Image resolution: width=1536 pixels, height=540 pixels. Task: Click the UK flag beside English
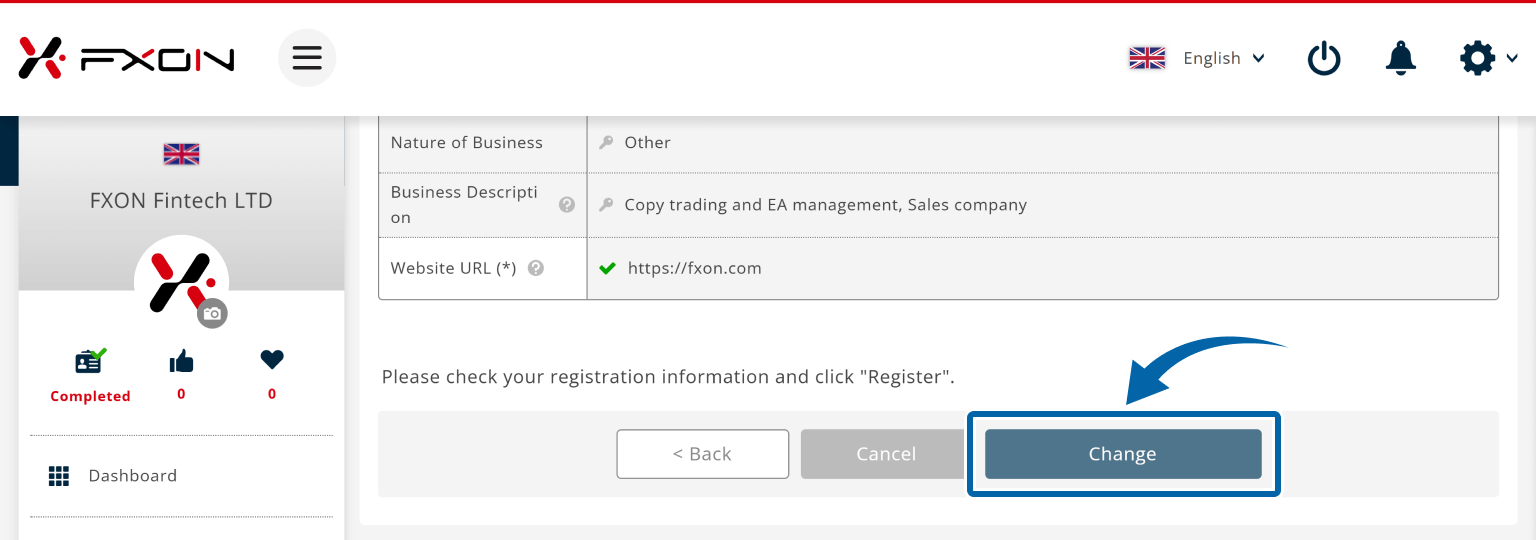click(x=1147, y=58)
